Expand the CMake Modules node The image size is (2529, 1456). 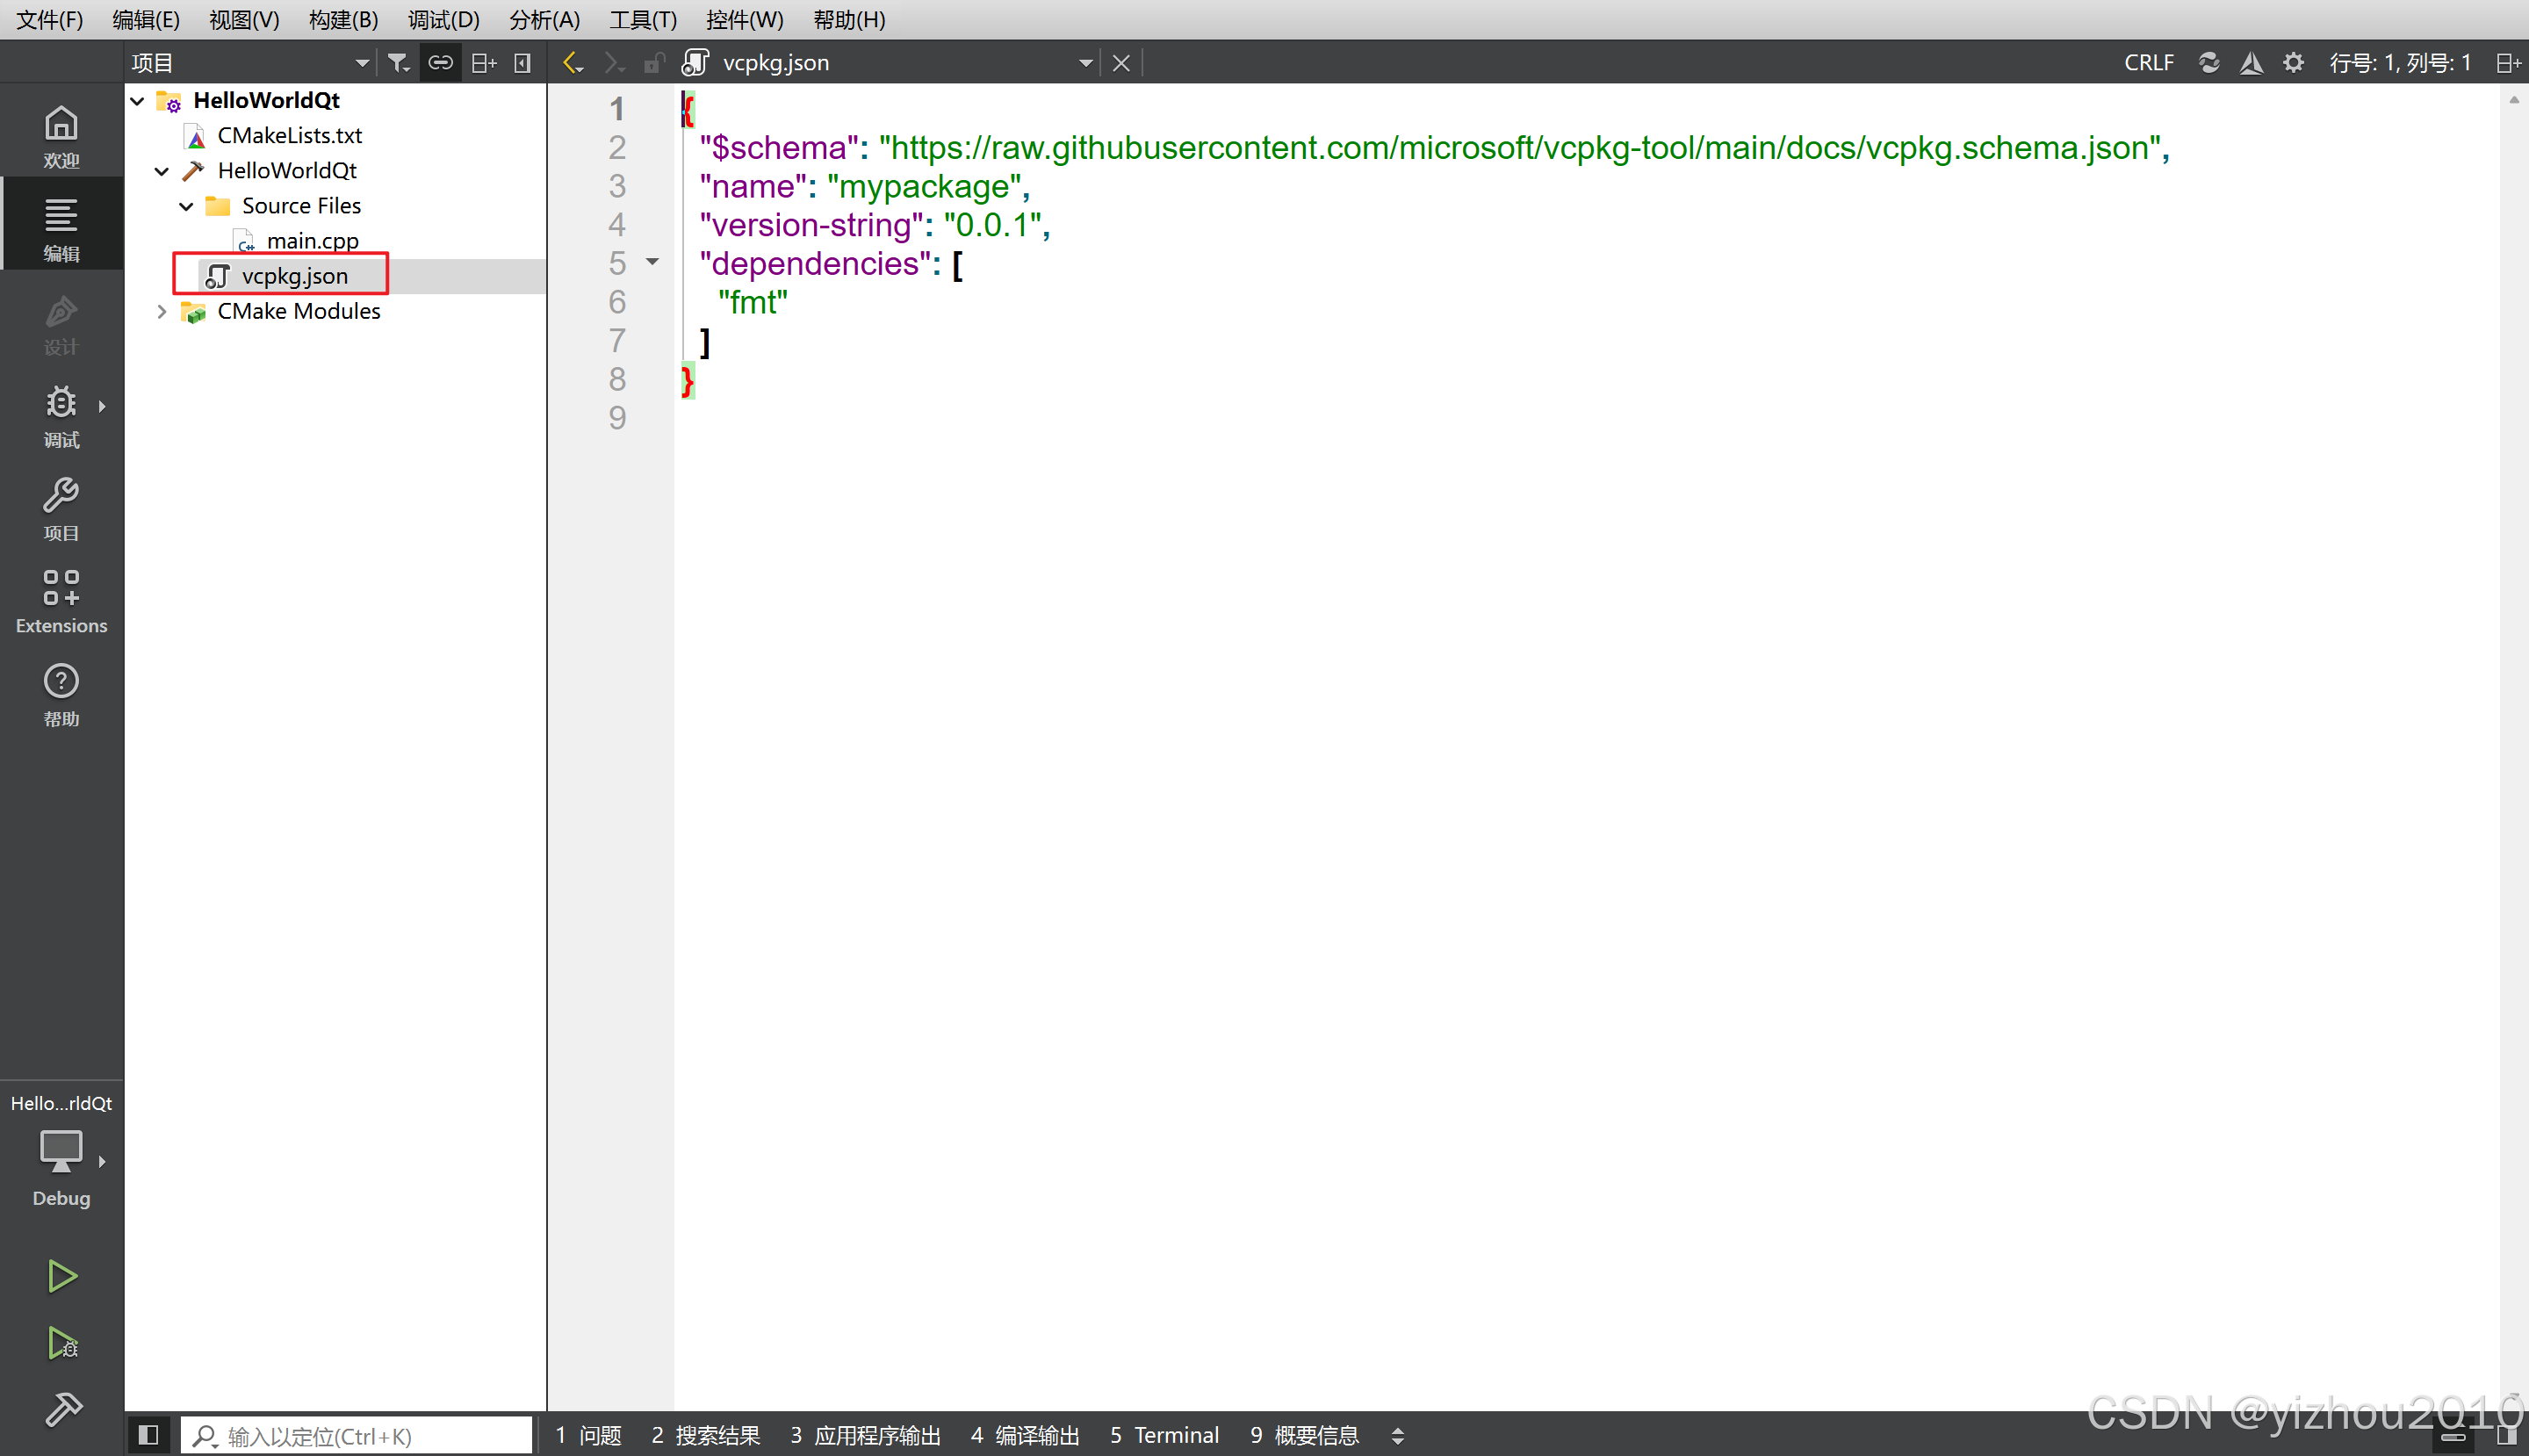162,312
